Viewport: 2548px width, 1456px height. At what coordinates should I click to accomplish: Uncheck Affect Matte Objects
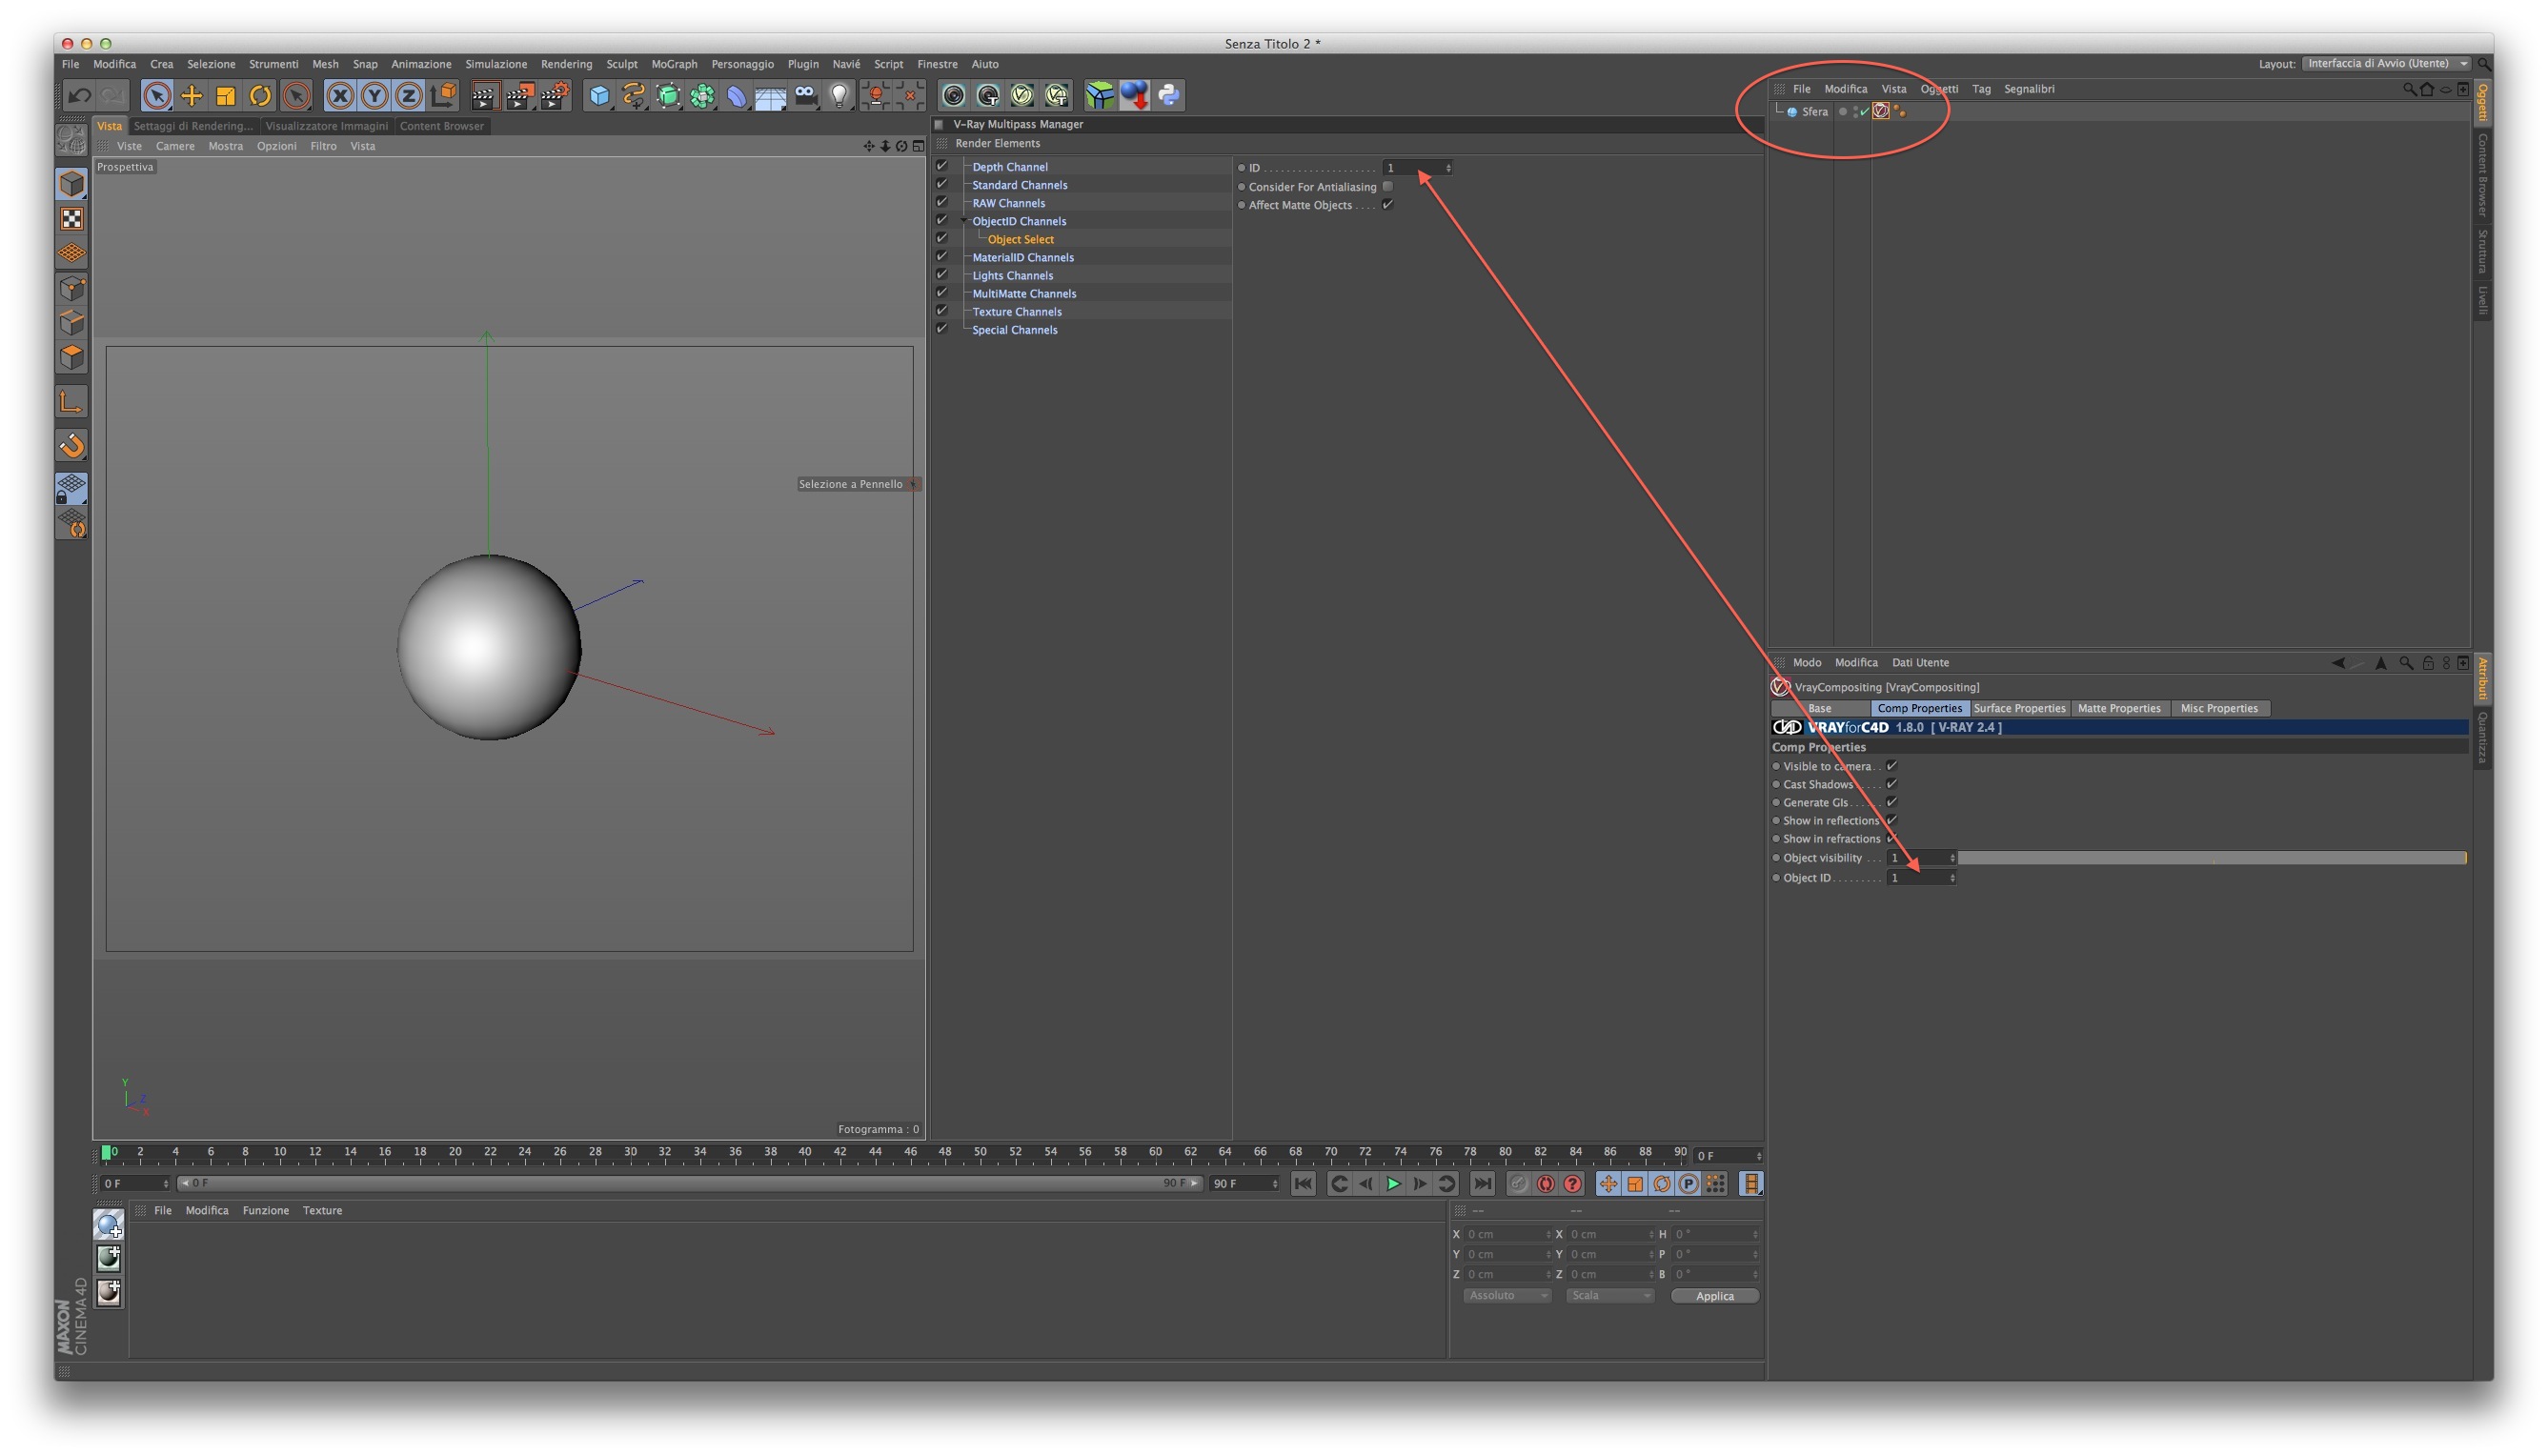[x=1387, y=205]
